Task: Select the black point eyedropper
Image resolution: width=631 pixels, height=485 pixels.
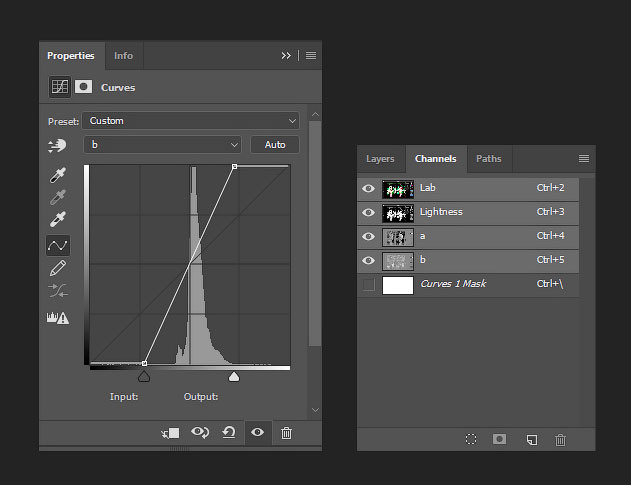Action: pyautogui.click(x=58, y=175)
